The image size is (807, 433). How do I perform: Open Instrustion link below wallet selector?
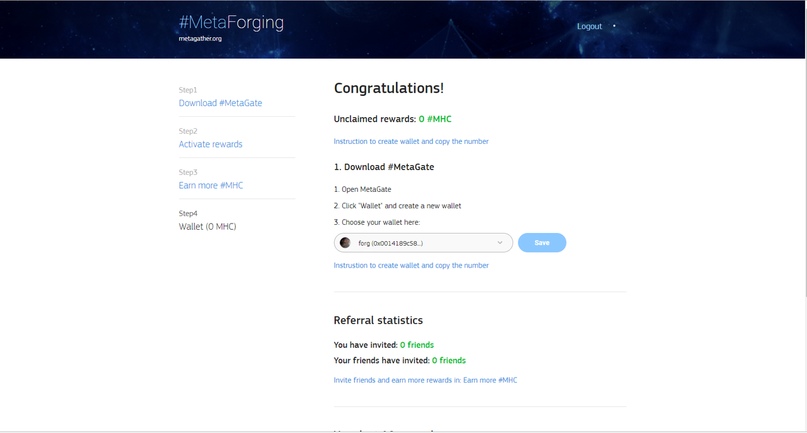411,265
